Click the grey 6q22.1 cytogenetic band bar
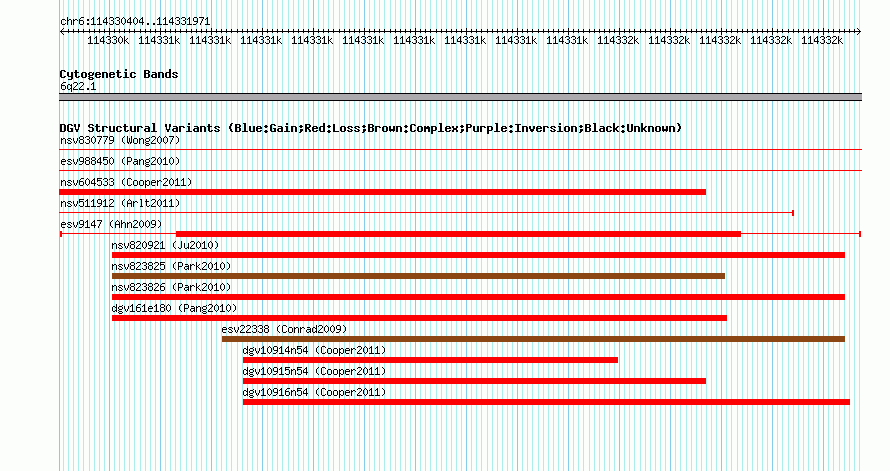890x471 pixels. (460, 97)
